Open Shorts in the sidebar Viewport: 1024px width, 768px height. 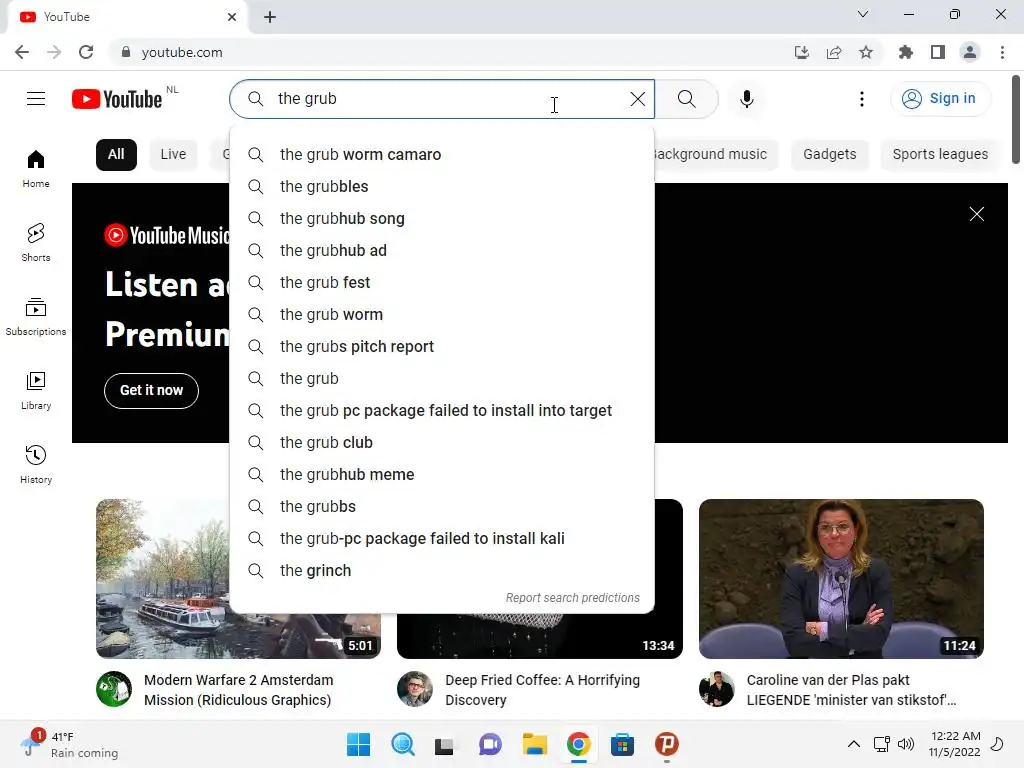point(36,242)
